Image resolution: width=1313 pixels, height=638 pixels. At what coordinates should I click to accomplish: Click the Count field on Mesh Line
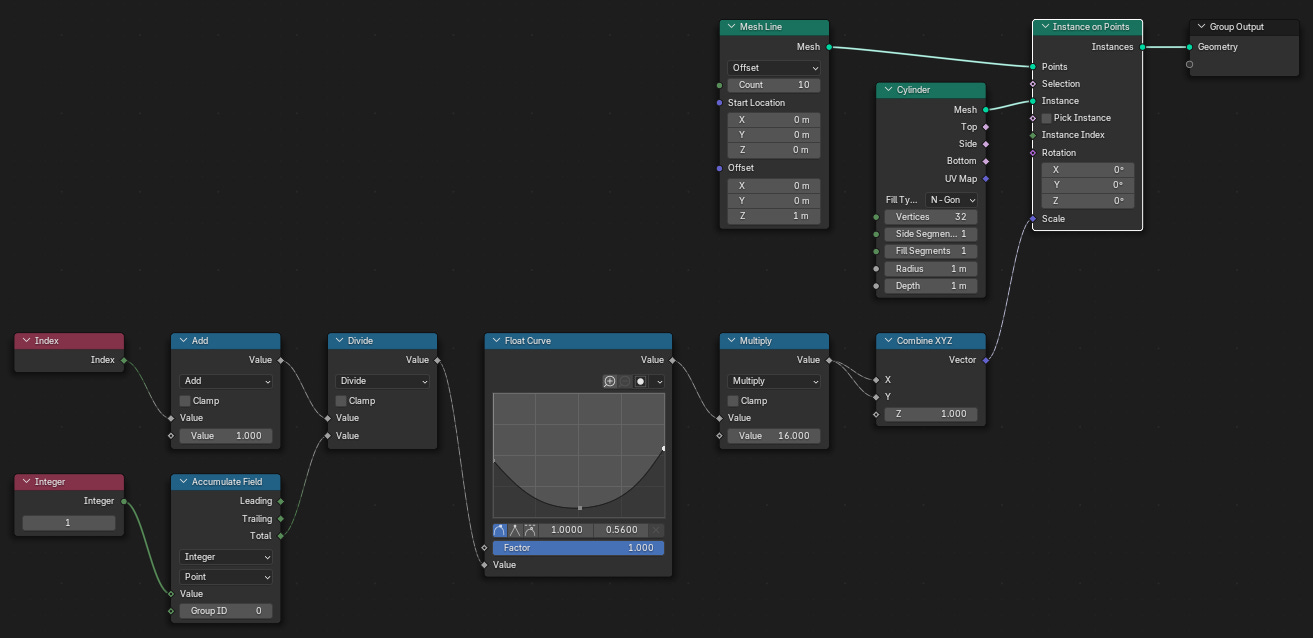773,84
